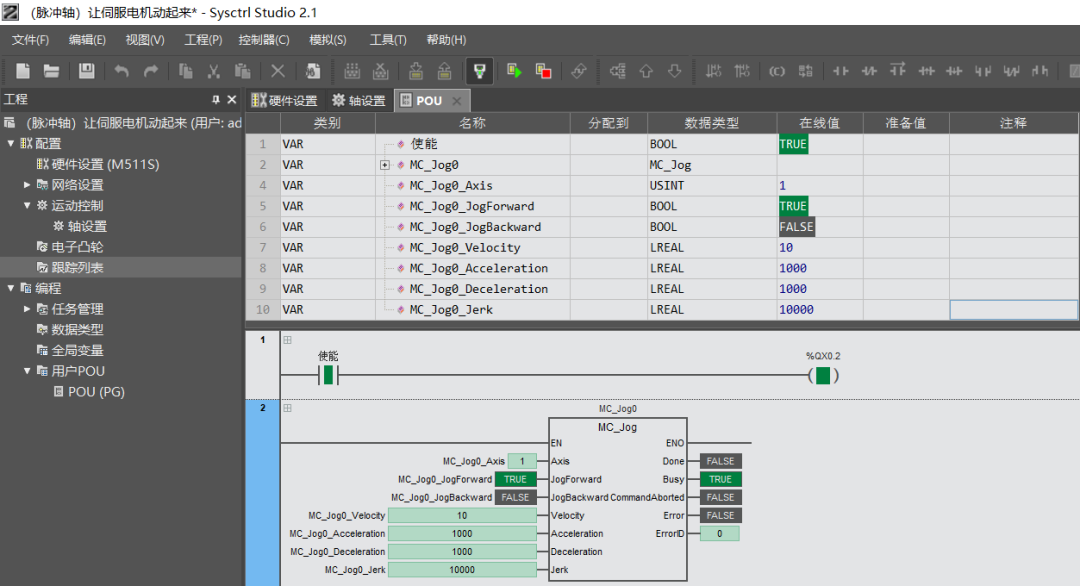Click the Save floppy disk icon
This screenshot has height=586, width=1080.
click(x=86, y=71)
